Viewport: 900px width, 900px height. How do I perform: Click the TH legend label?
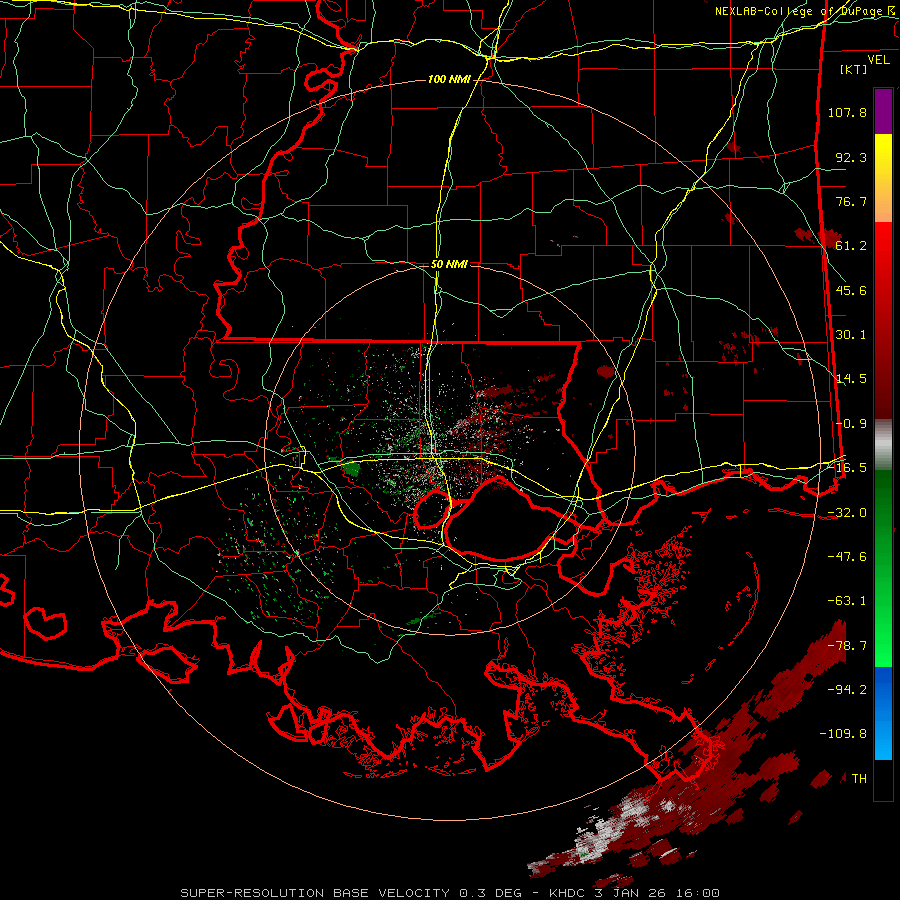pos(859,779)
